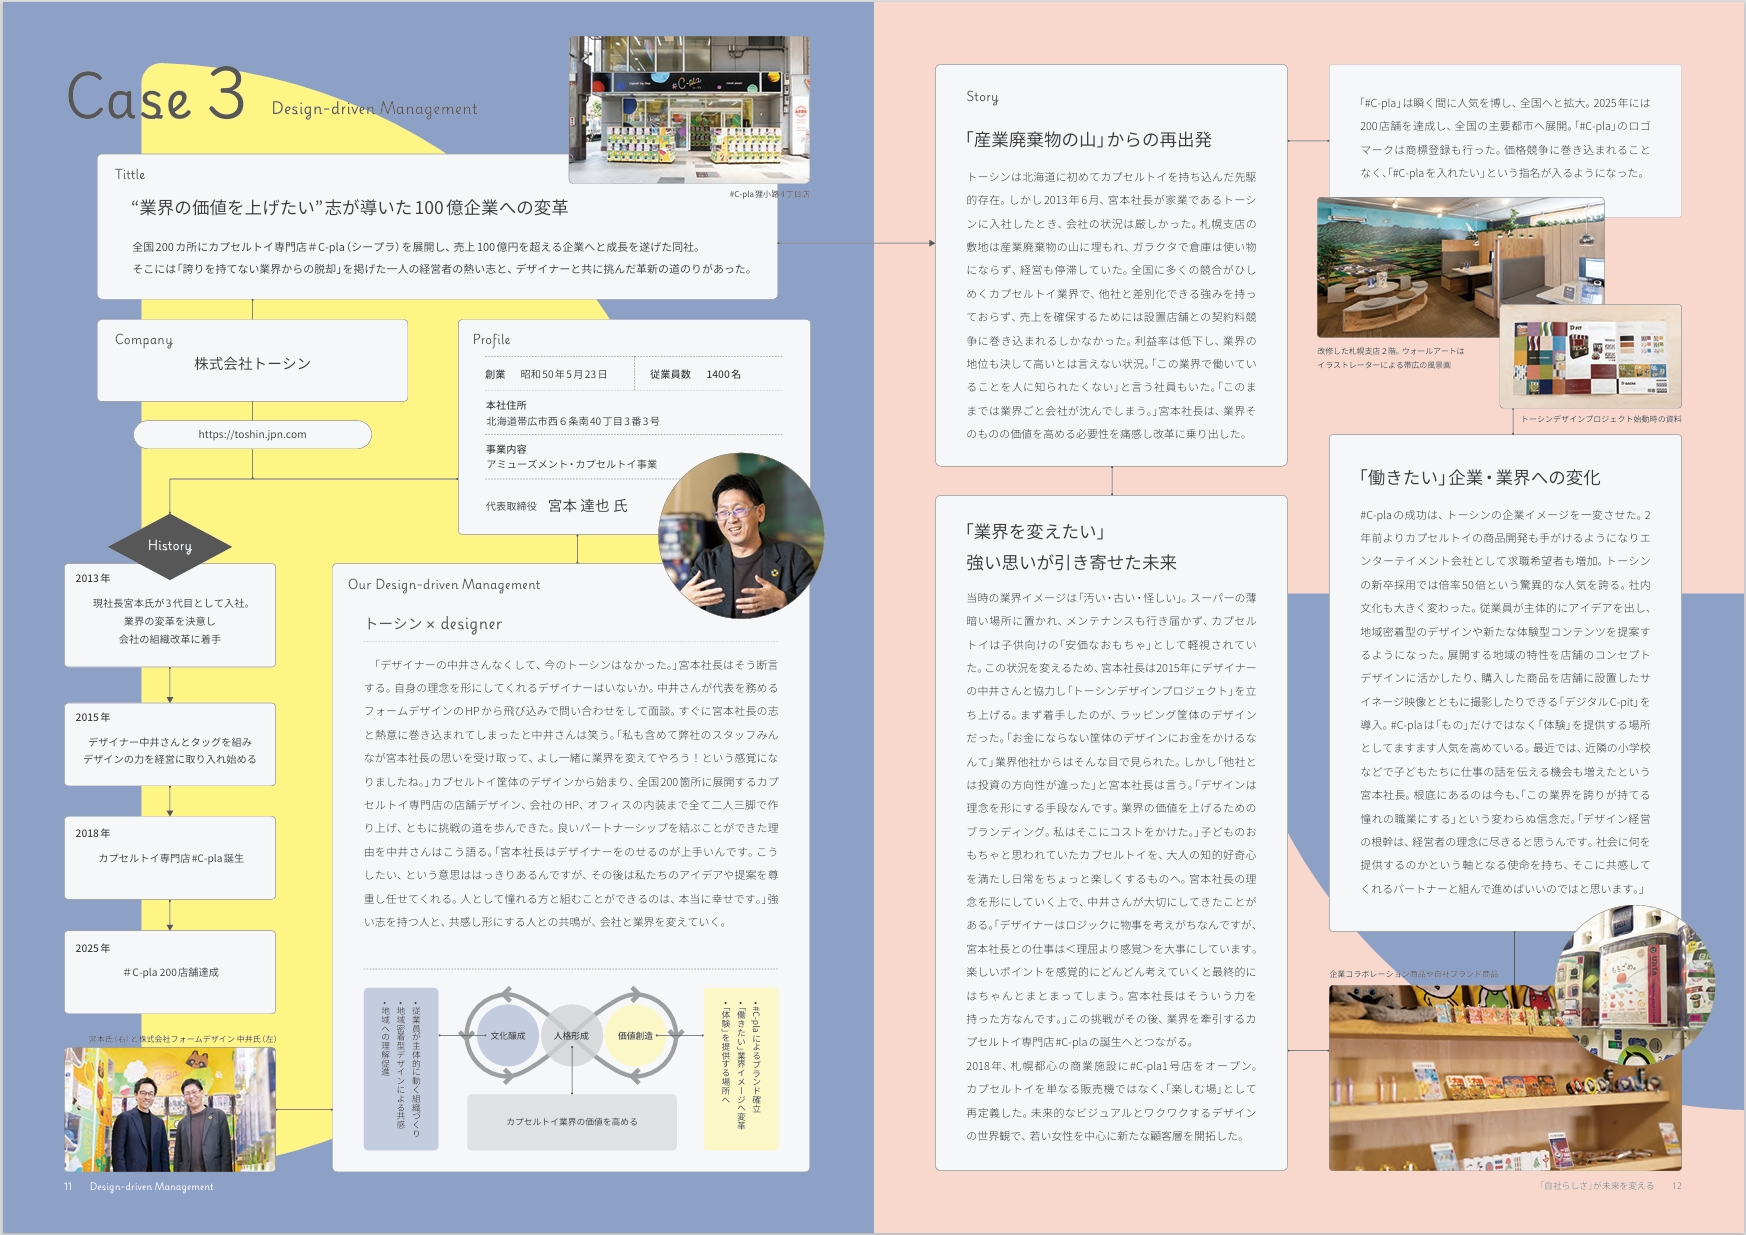Click caption 企業コラボレーション商品や自社ブランド商品
The height and width of the screenshot is (1235, 1746).
(1414, 974)
